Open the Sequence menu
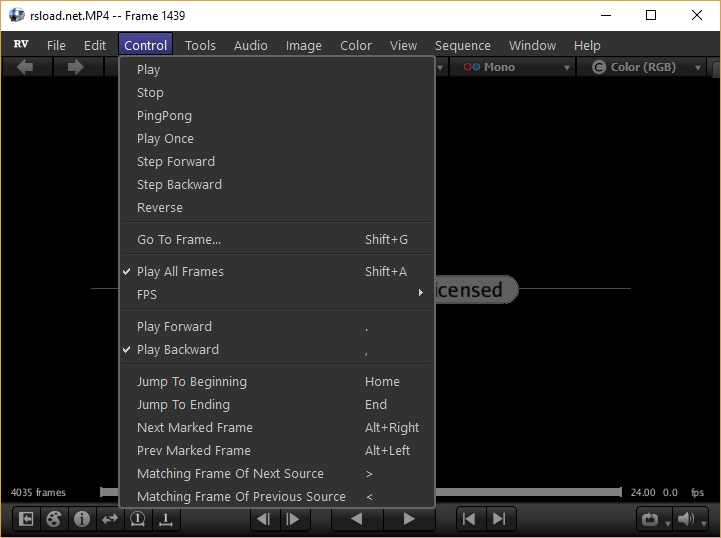Image resolution: width=721 pixels, height=538 pixels. point(463,45)
